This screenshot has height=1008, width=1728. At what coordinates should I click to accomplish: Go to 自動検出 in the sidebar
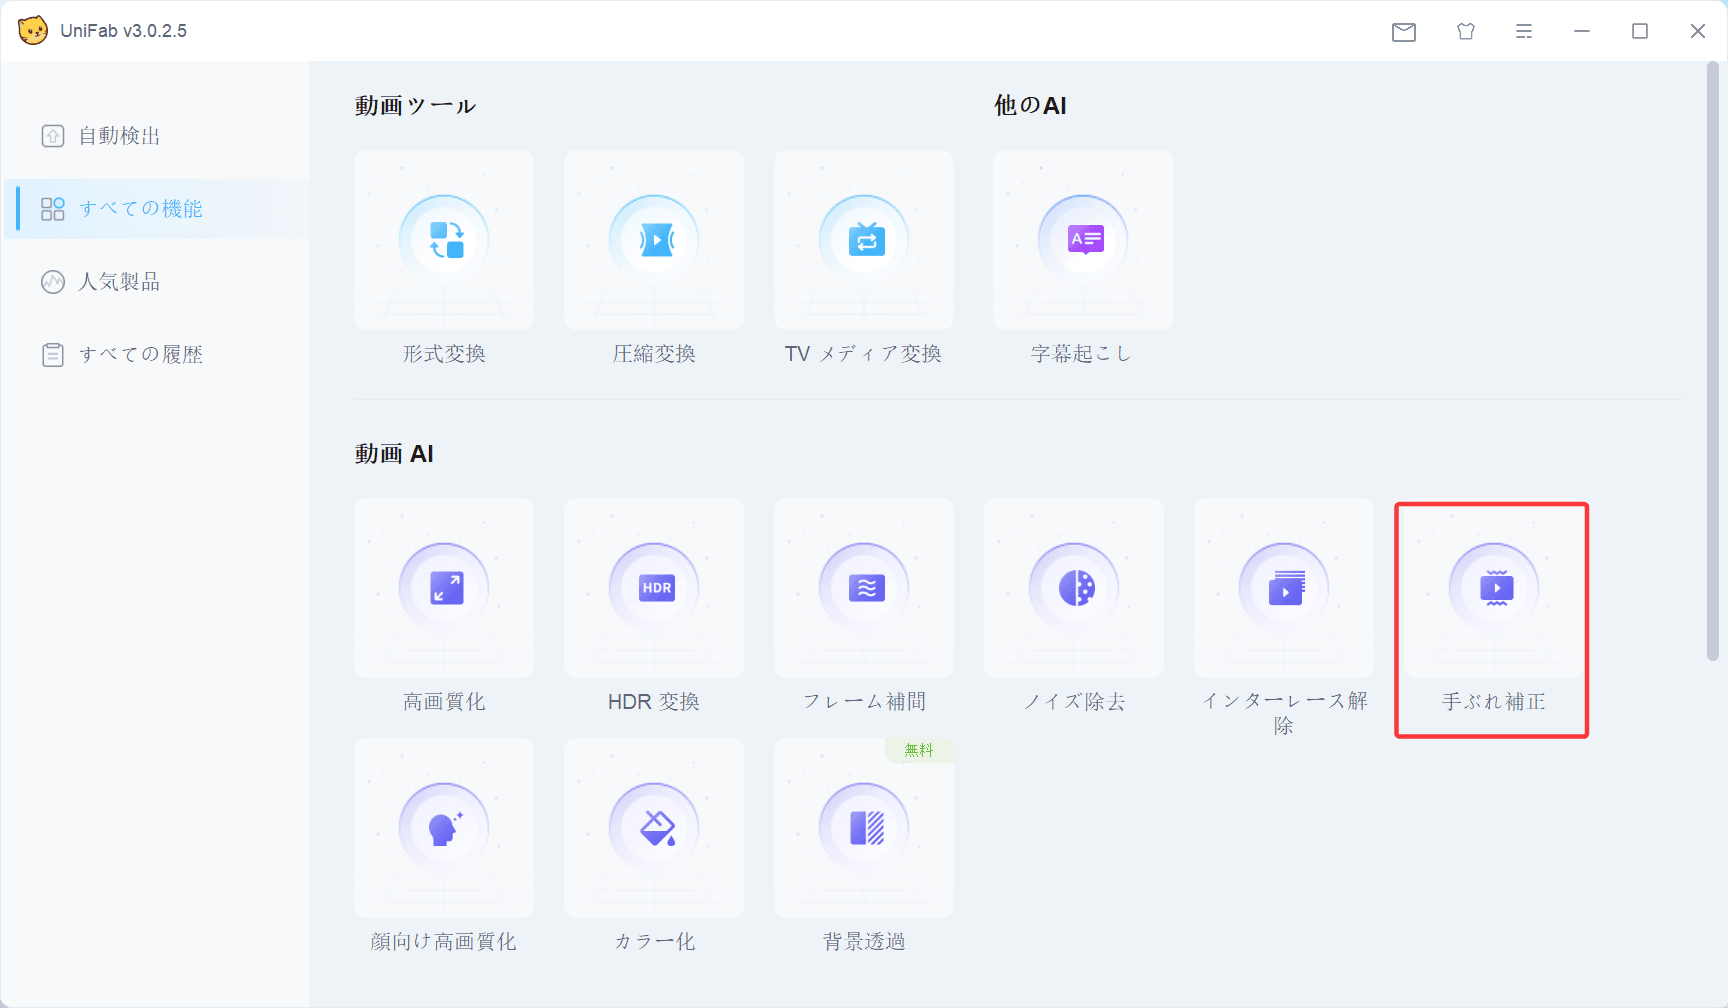tap(156, 136)
